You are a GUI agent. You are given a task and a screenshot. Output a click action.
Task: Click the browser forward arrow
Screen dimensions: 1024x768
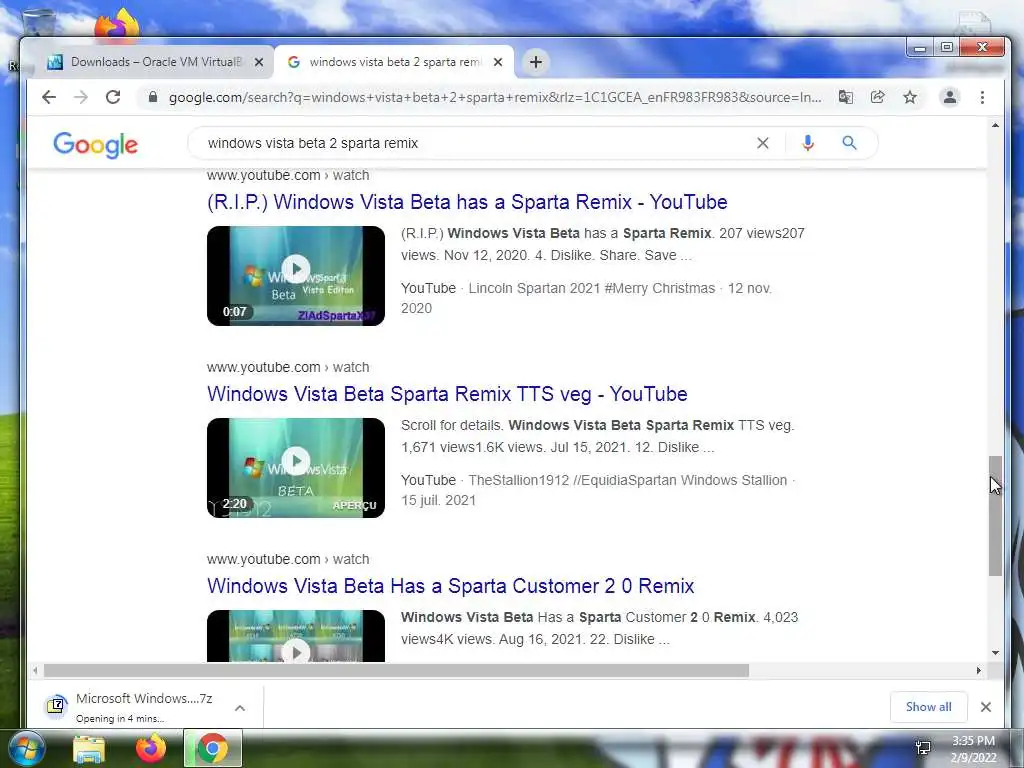click(81, 97)
